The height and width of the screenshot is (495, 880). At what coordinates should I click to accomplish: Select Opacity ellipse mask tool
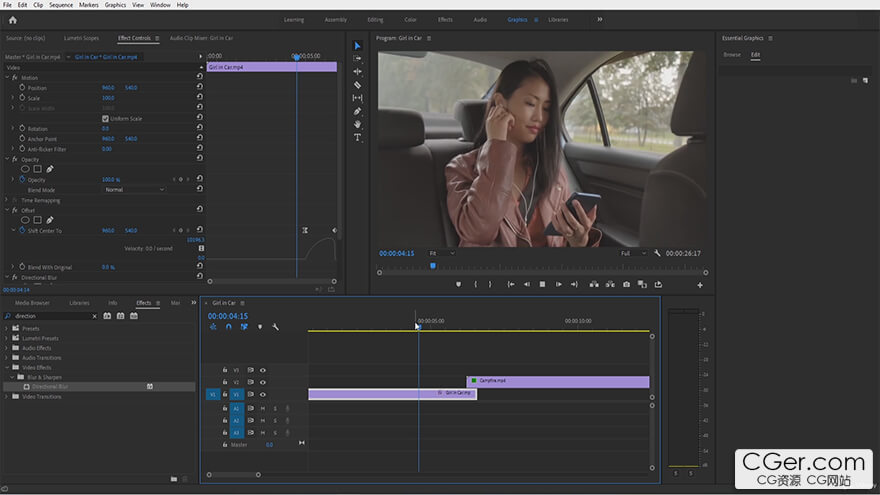pyautogui.click(x=25, y=169)
